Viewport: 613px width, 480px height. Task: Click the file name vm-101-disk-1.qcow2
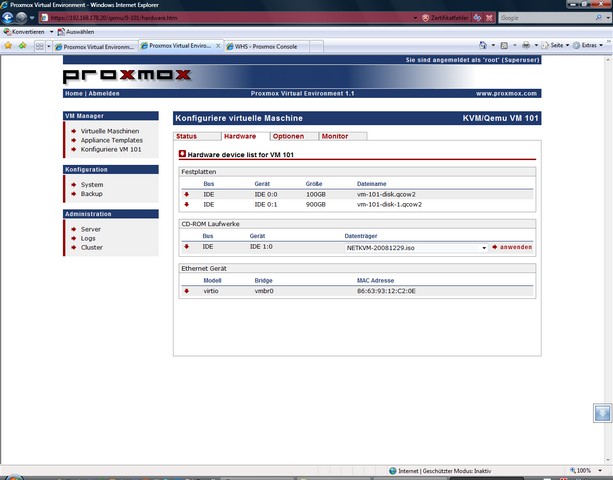pos(389,204)
